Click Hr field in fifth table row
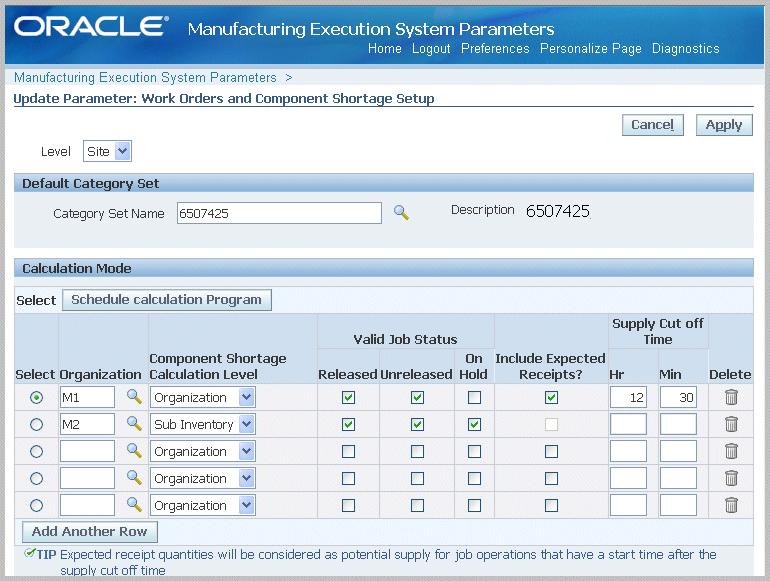770x581 pixels. point(628,505)
